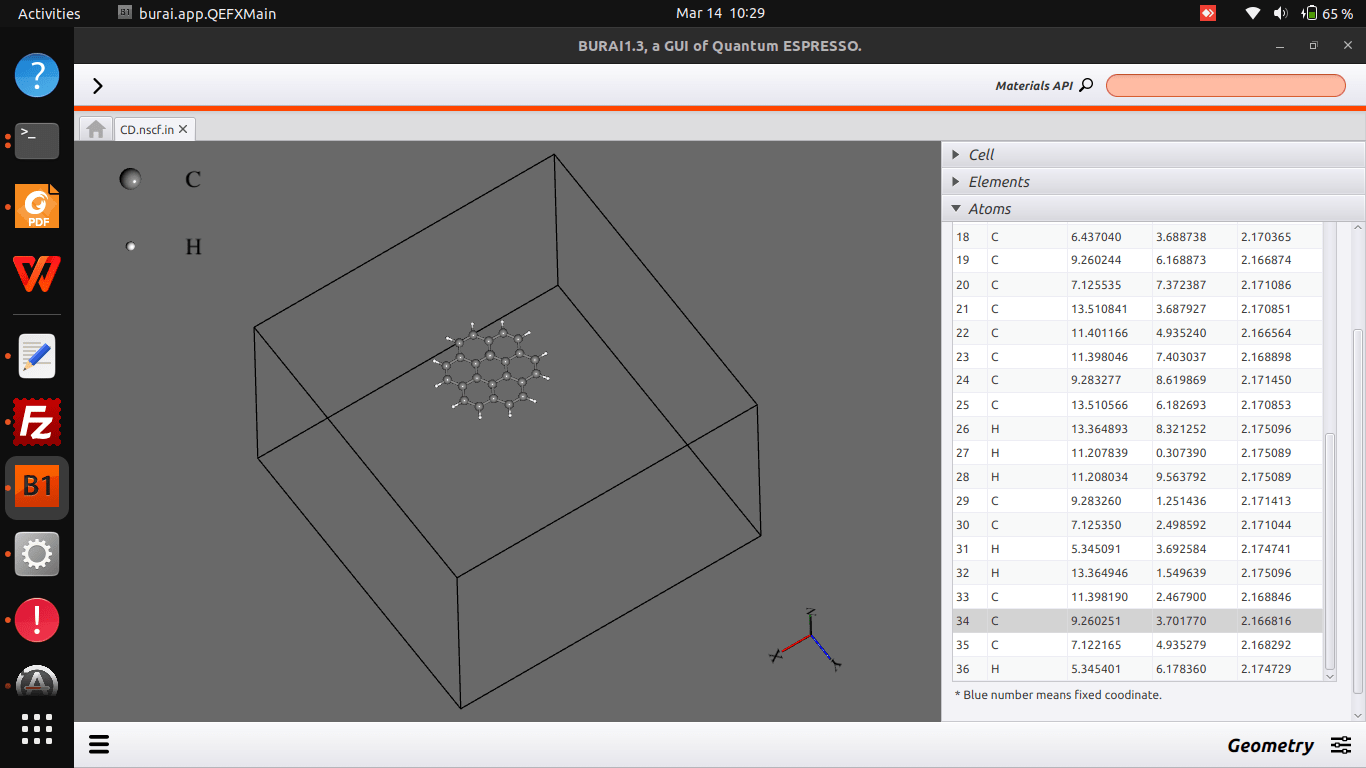
Task: Click inside the Materials API search field
Action: pos(1224,85)
